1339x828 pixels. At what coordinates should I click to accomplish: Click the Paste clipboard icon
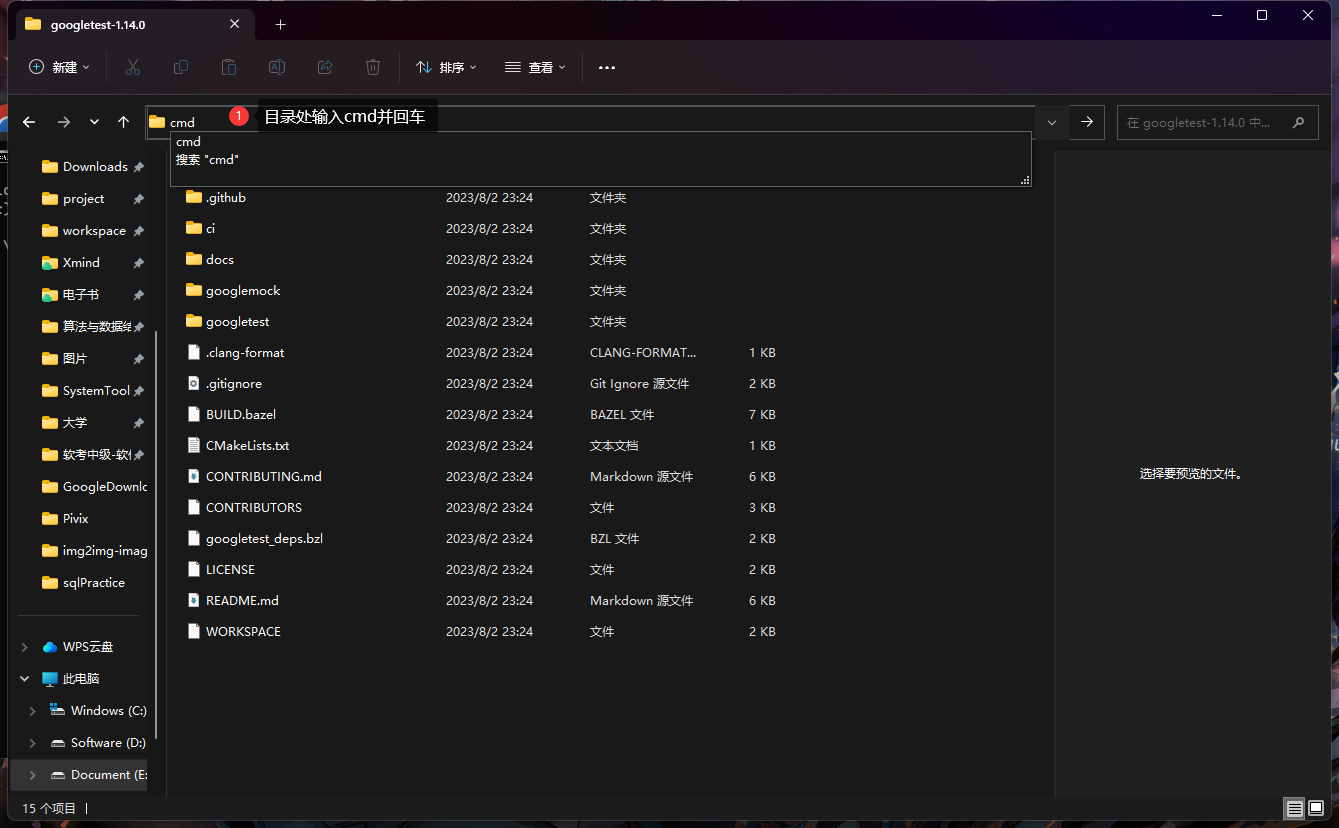coord(229,67)
